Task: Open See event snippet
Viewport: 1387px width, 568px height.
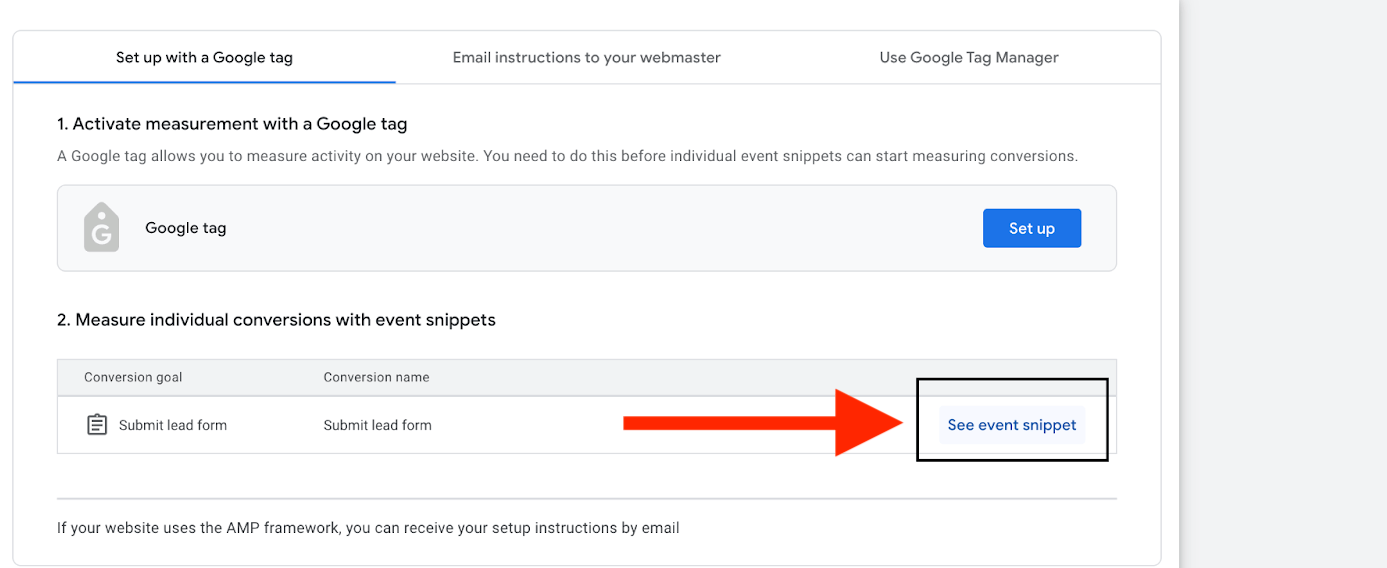Action: click(x=1011, y=425)
